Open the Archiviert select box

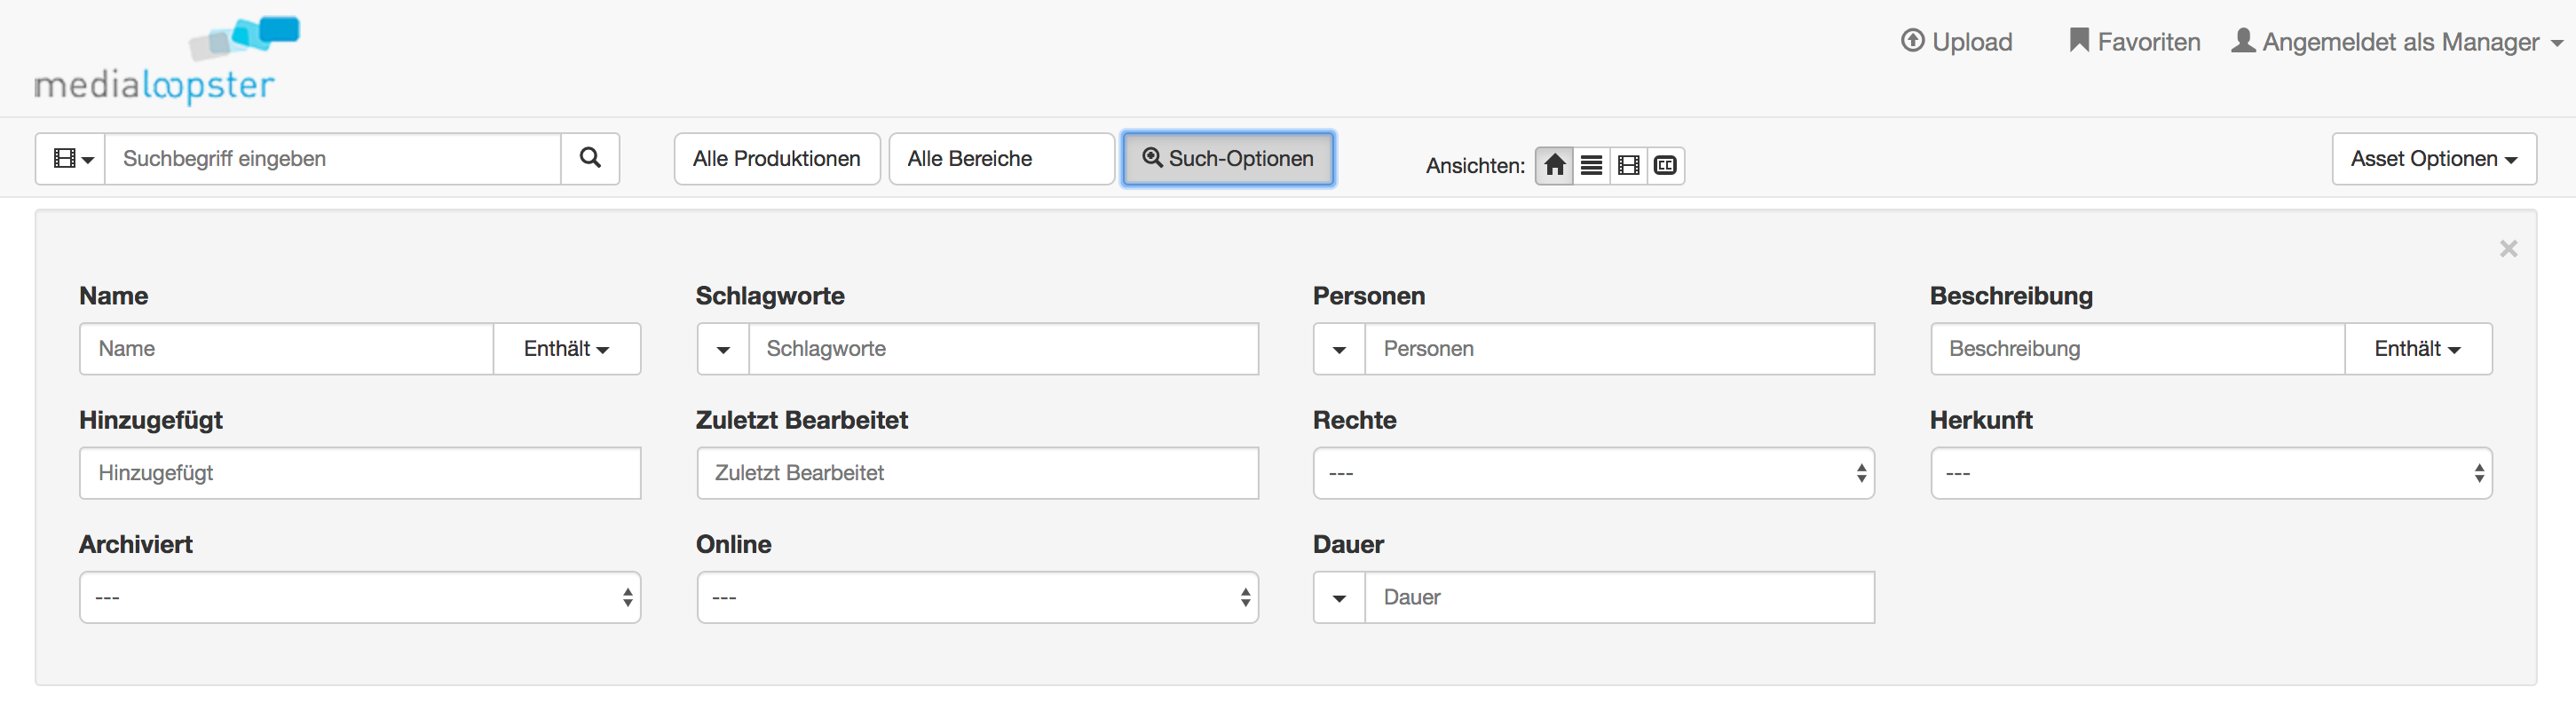click(360, 597)
